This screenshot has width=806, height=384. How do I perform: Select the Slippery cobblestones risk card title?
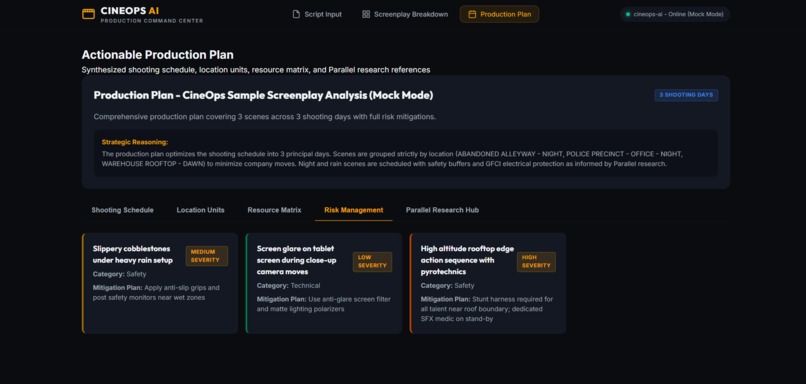133,254
